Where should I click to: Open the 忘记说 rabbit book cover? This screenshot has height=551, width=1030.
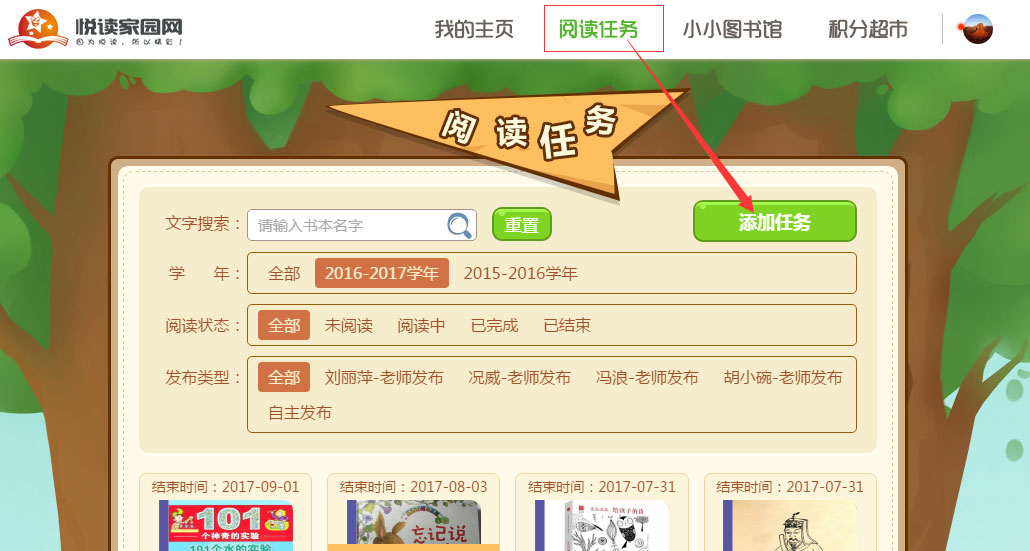(414, 525)
